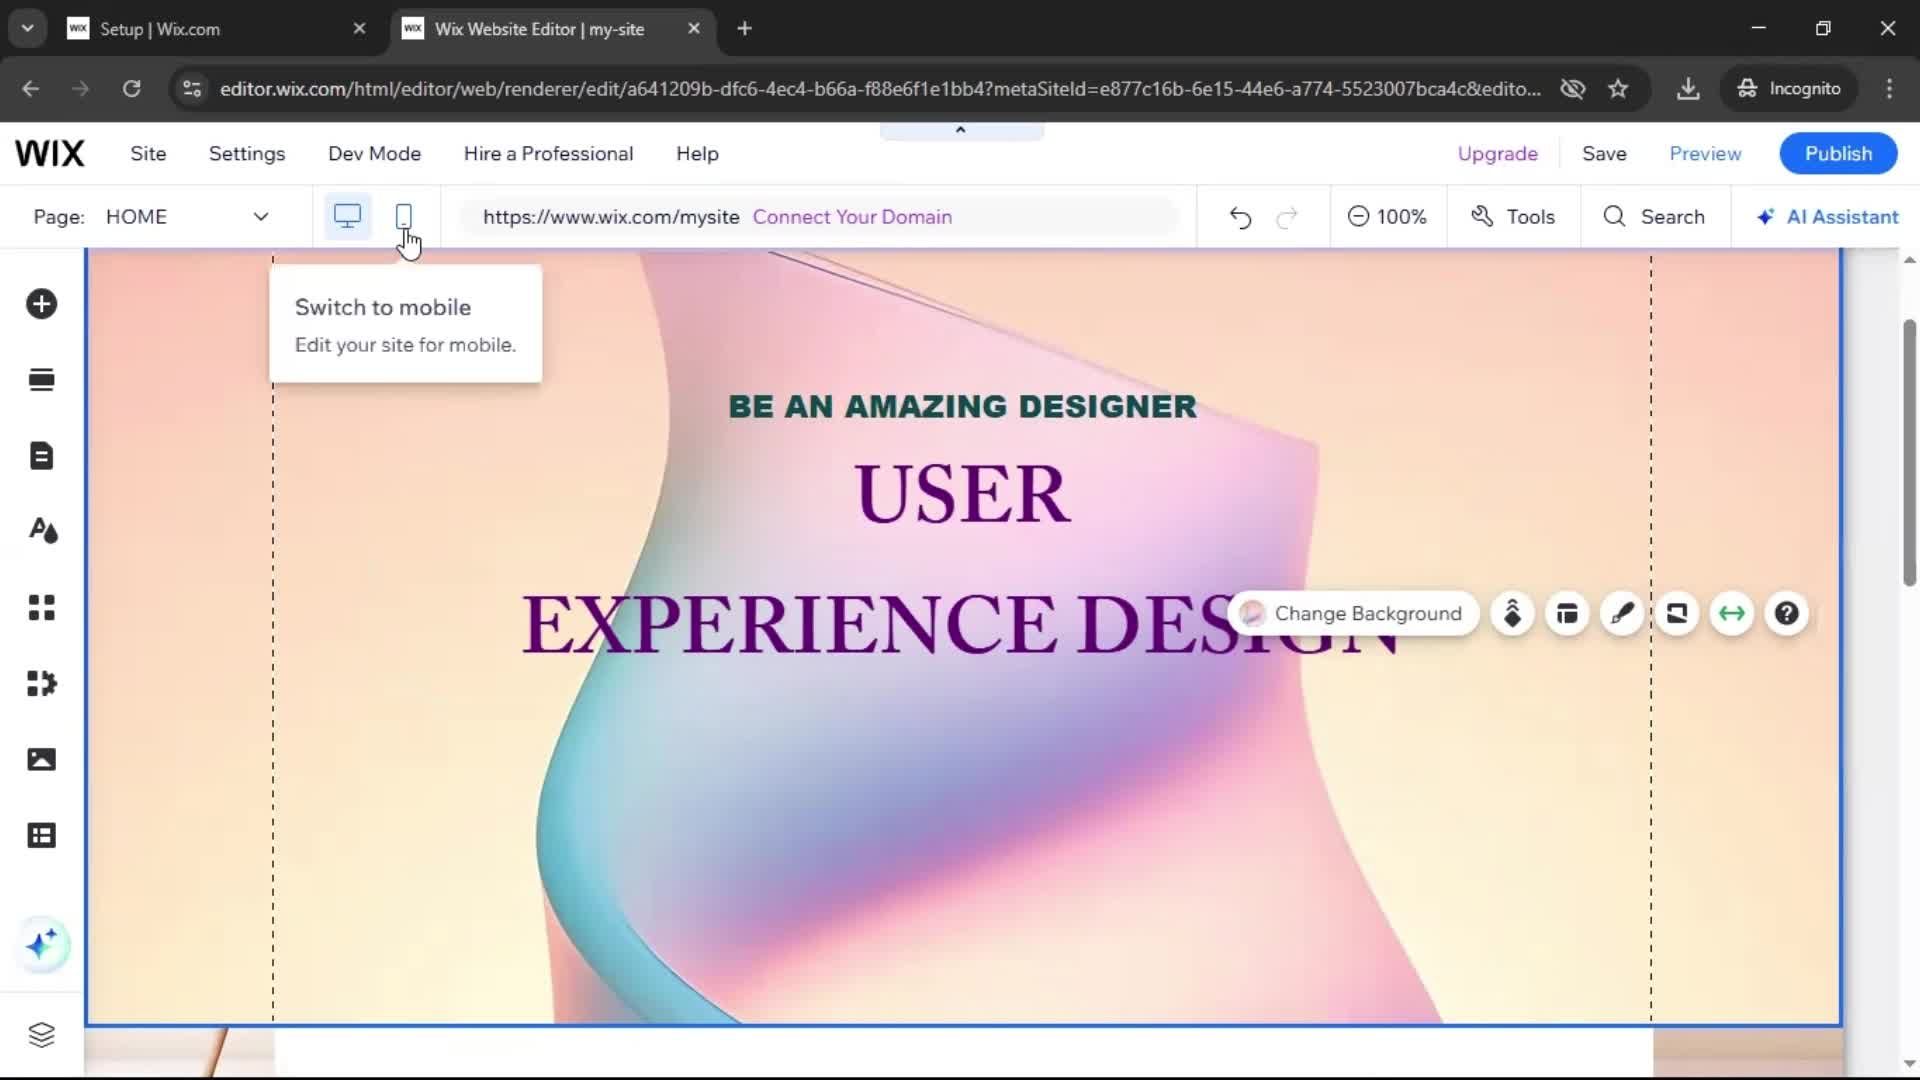Select the BE AN AMAZING DESIGNER text
The height and width of the screenshot is (1080, 1920).
point(962,406)
